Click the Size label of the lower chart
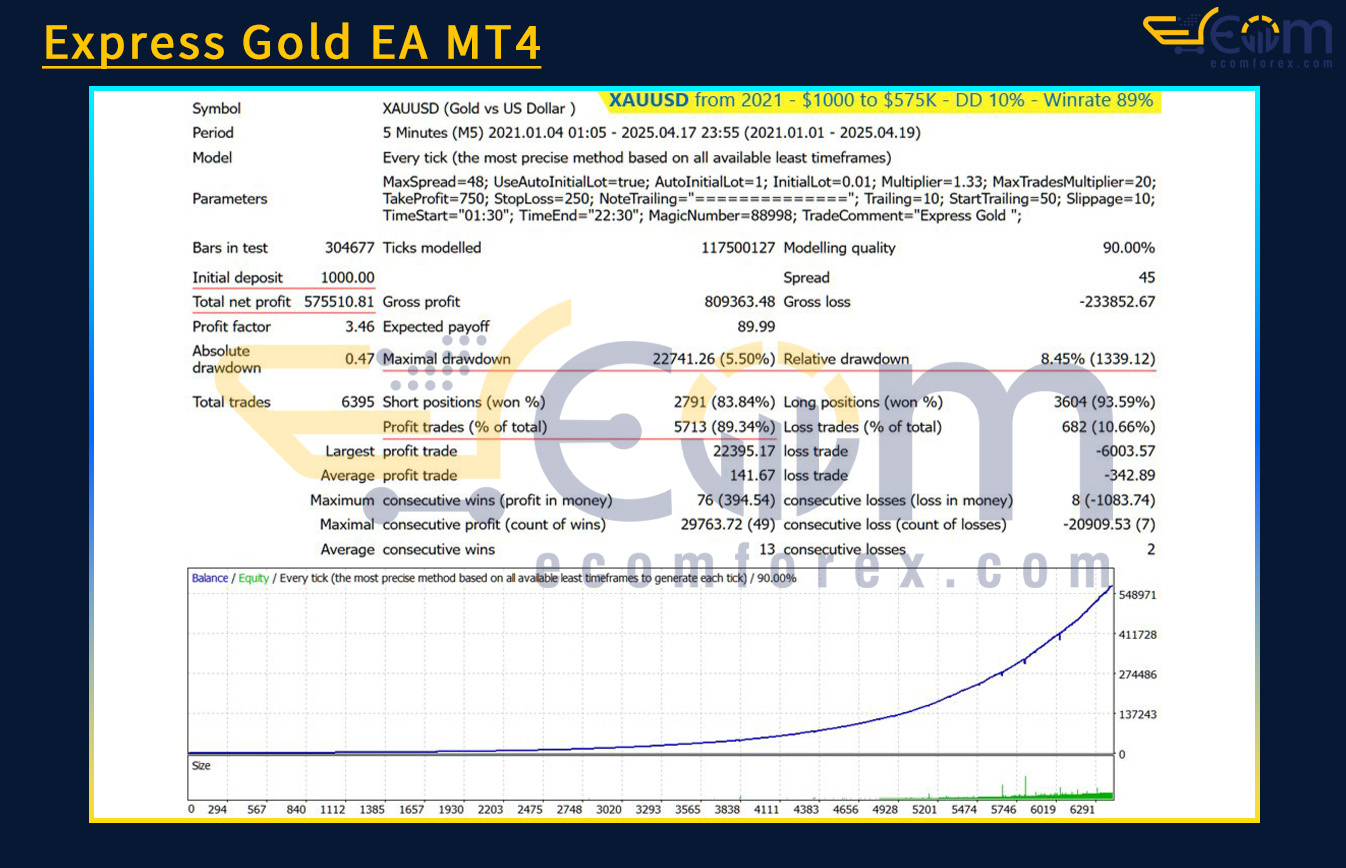The width and height of the screenshot is (1346, 868). (x=201, y=765)
